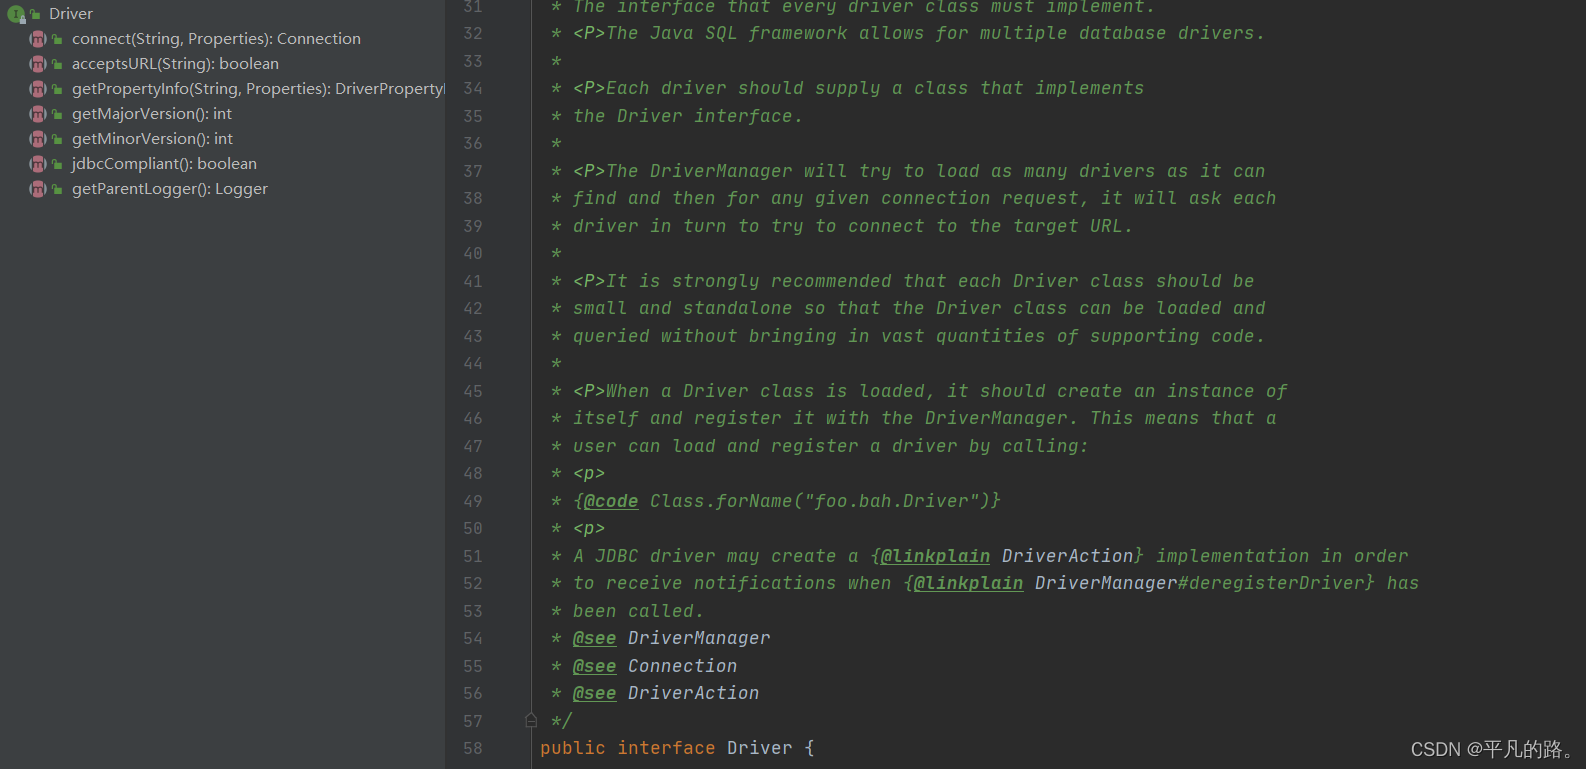Click the interface icon beside Driver
Viewport: 1586px width, 769px height.
[16, 14]
